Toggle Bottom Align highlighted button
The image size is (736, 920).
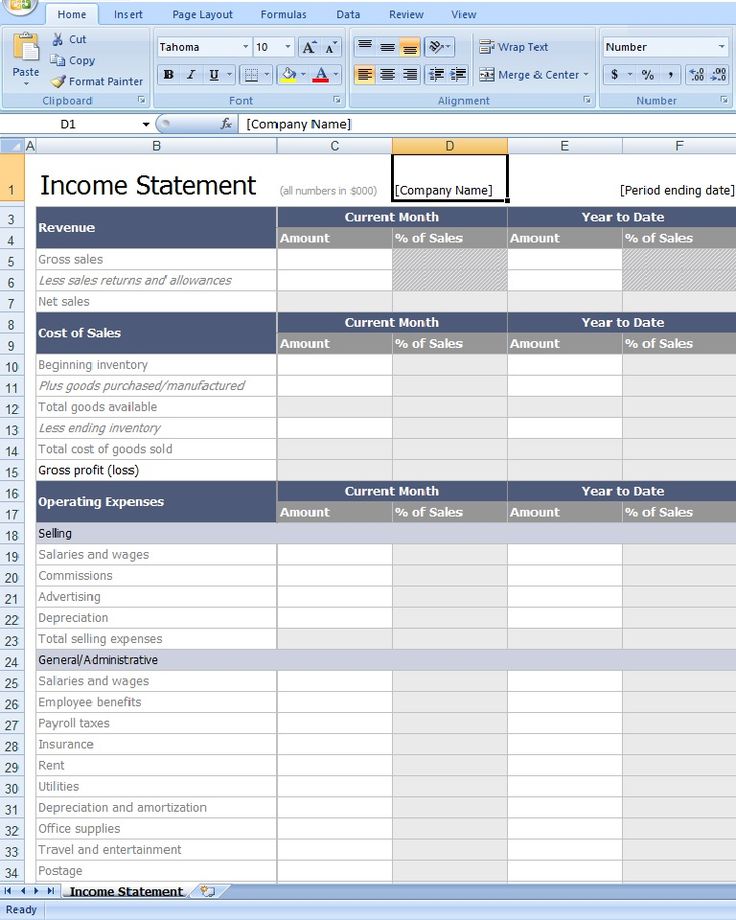pos(410,46)
